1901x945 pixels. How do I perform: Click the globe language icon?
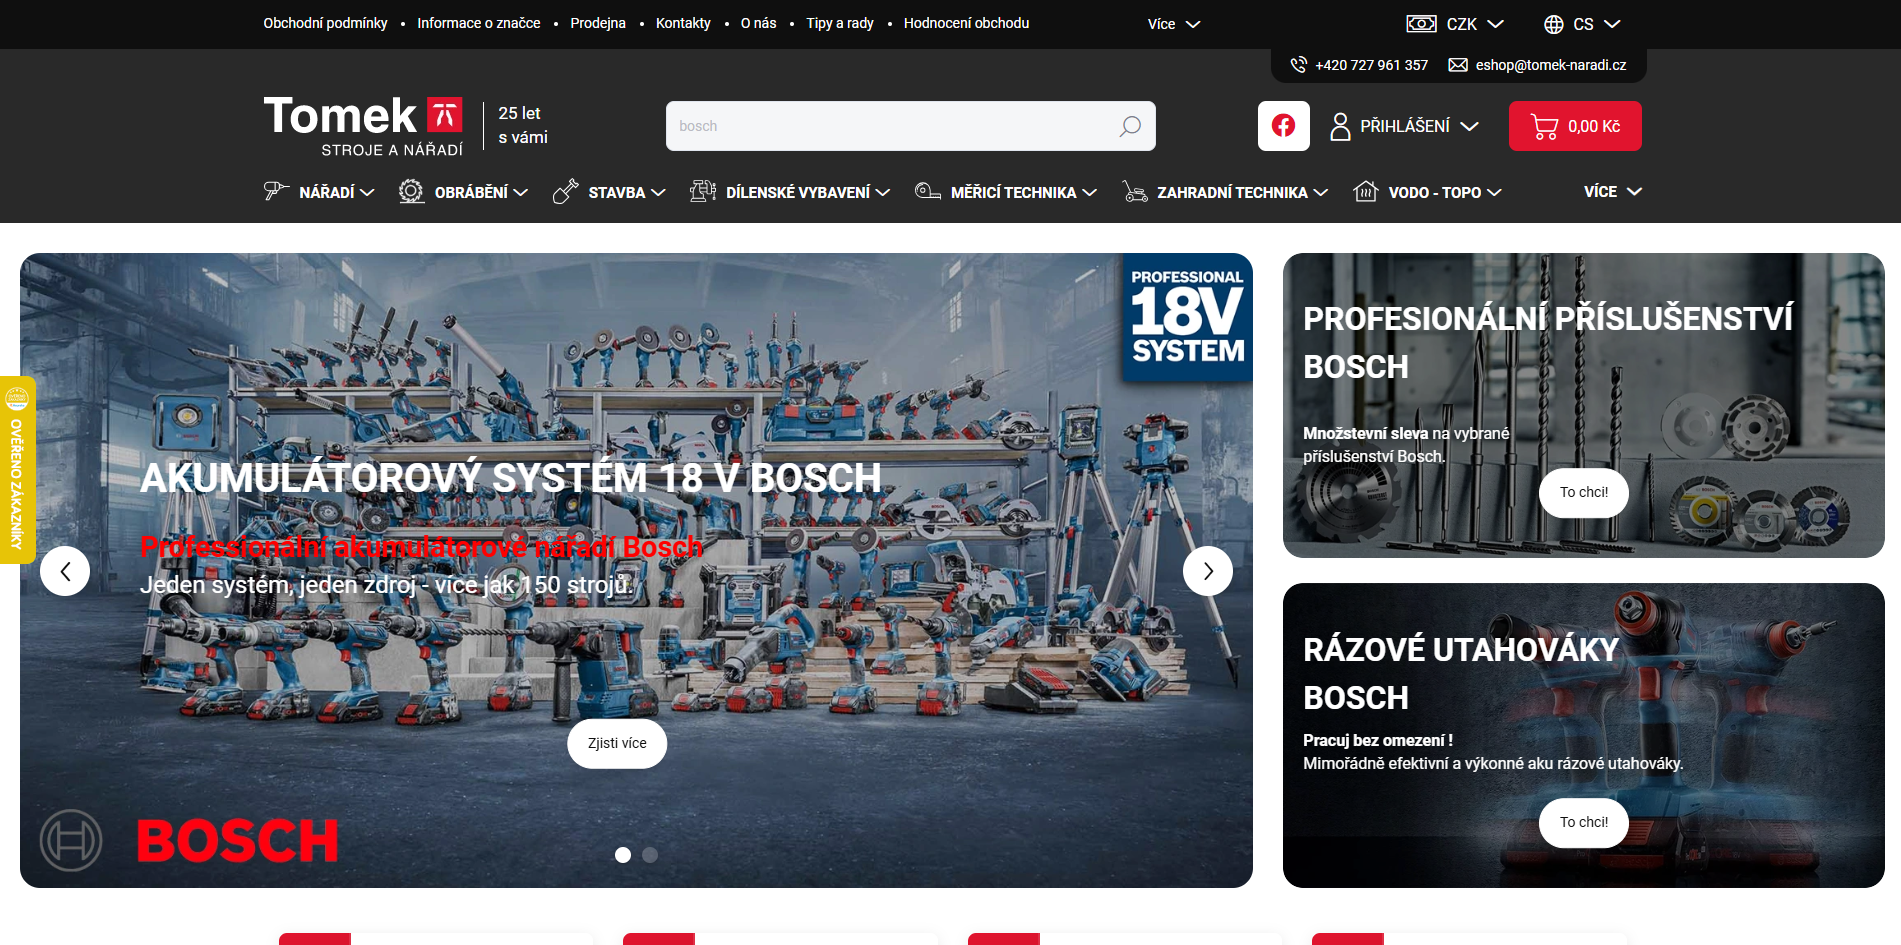pos(1554,24)
